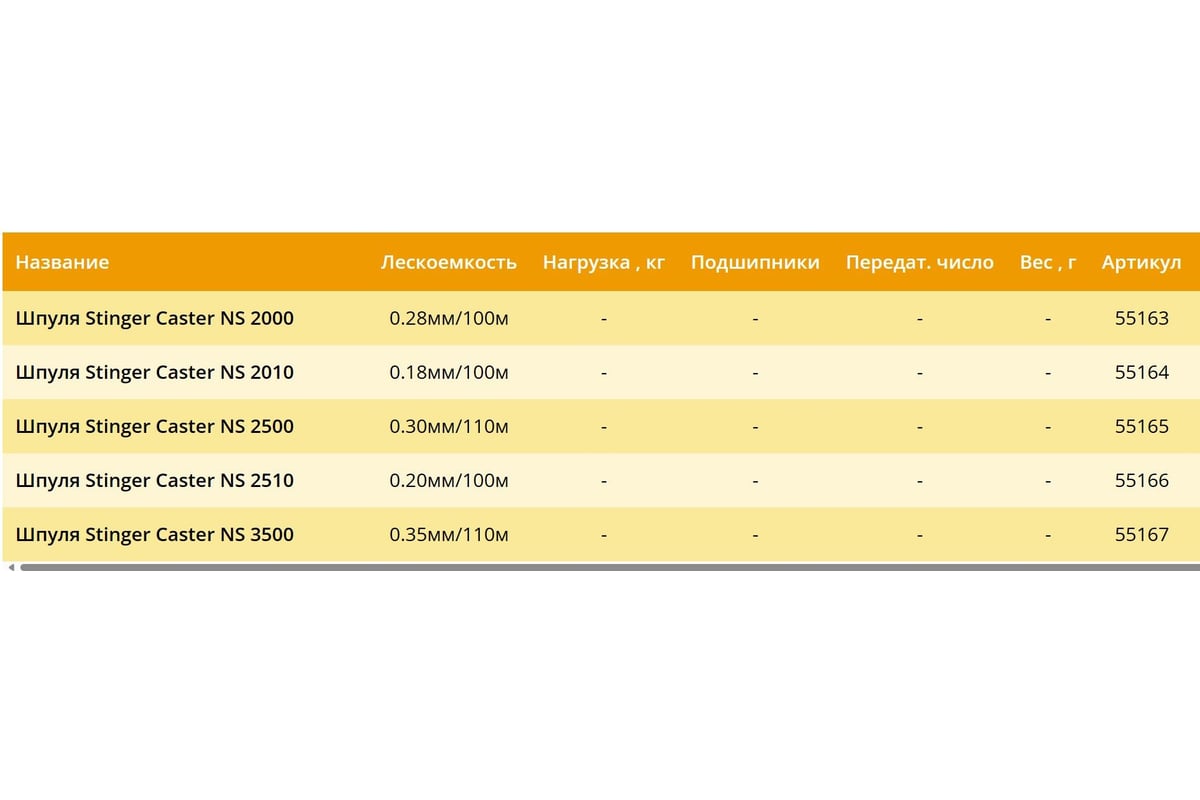Click the Артикул column header

click(x=1142, y=262)
